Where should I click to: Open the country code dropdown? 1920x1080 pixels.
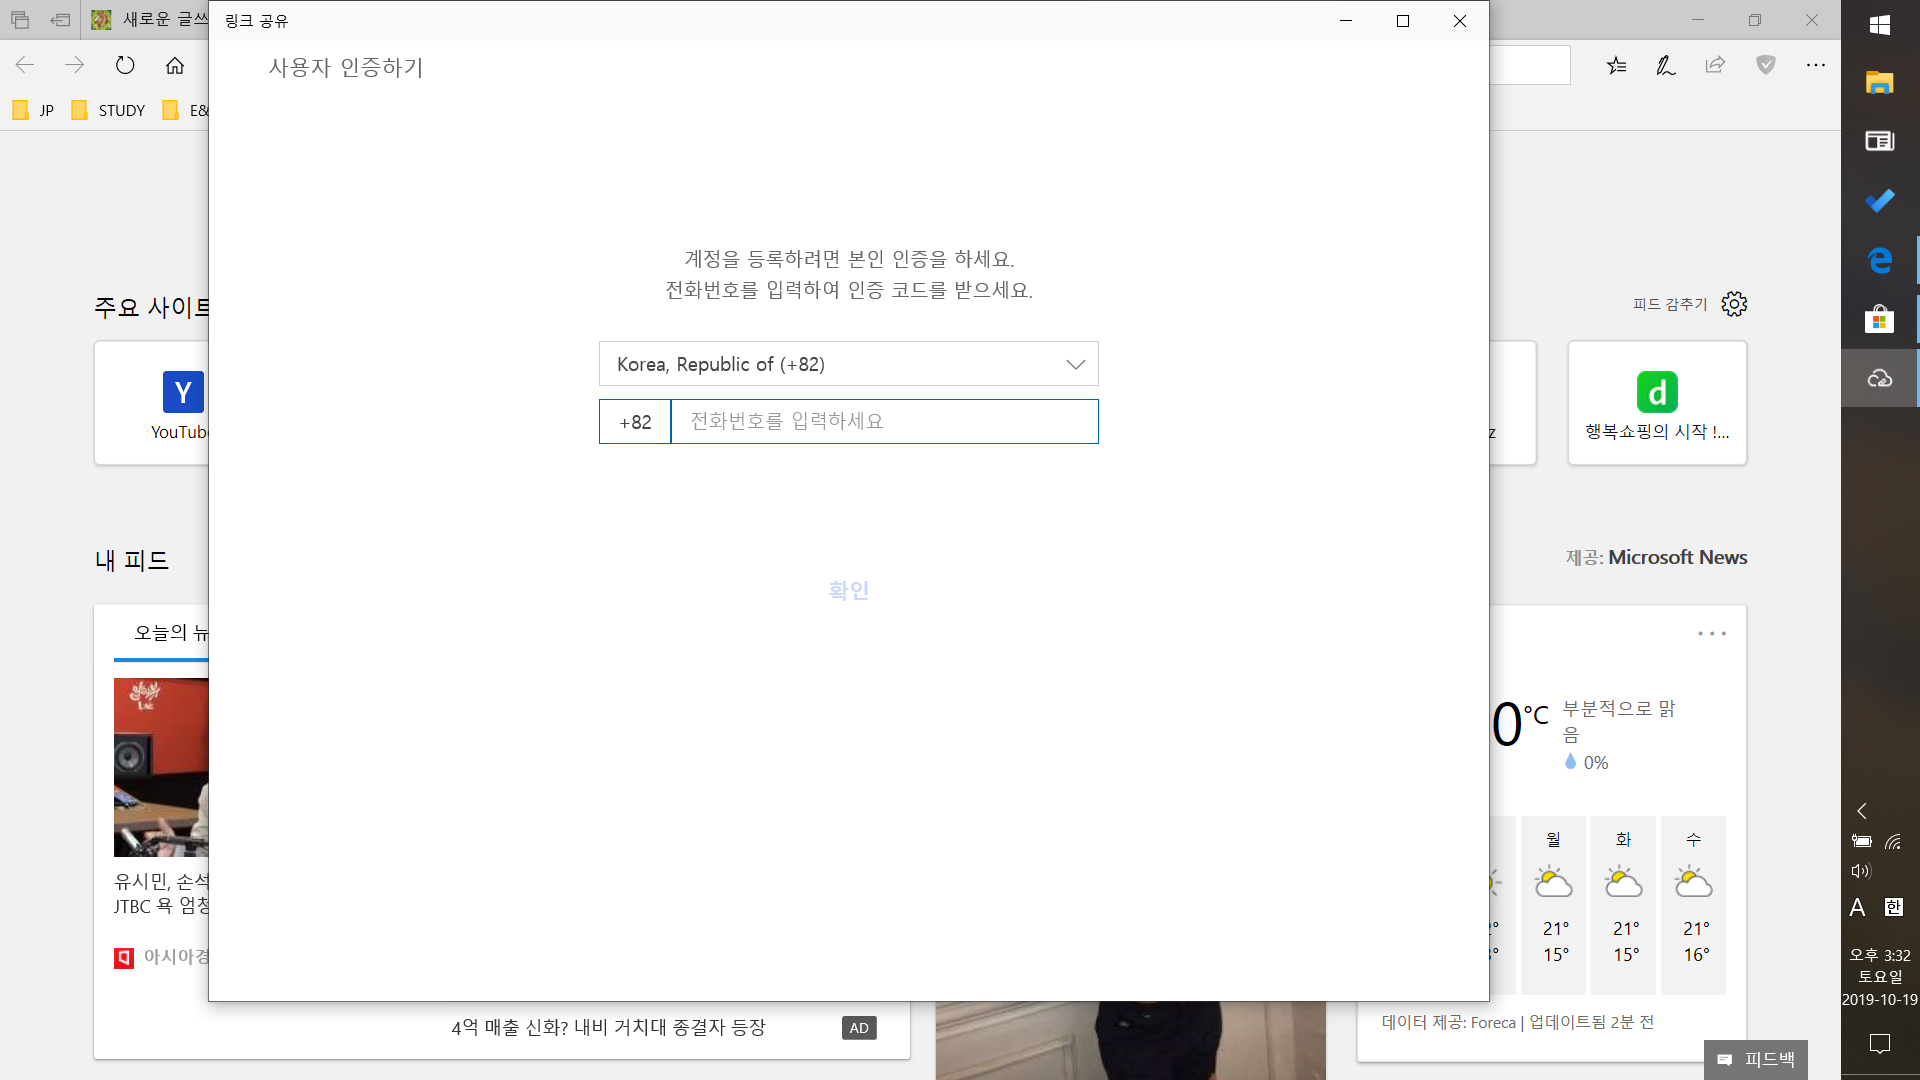pyautogui.click(x=848, y=364)
